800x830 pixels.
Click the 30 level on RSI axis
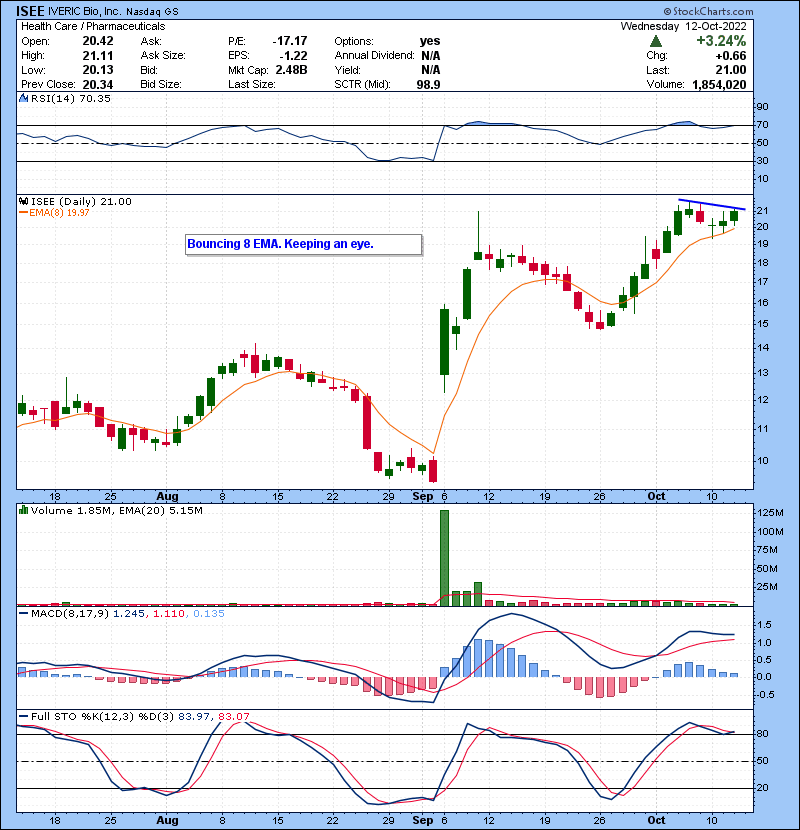762,160
